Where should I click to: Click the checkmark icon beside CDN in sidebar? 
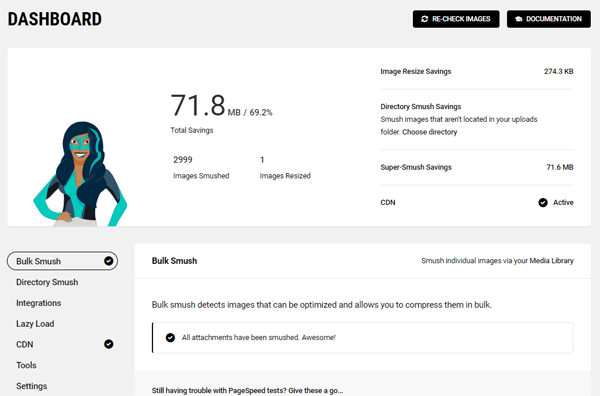click(109, 344)
